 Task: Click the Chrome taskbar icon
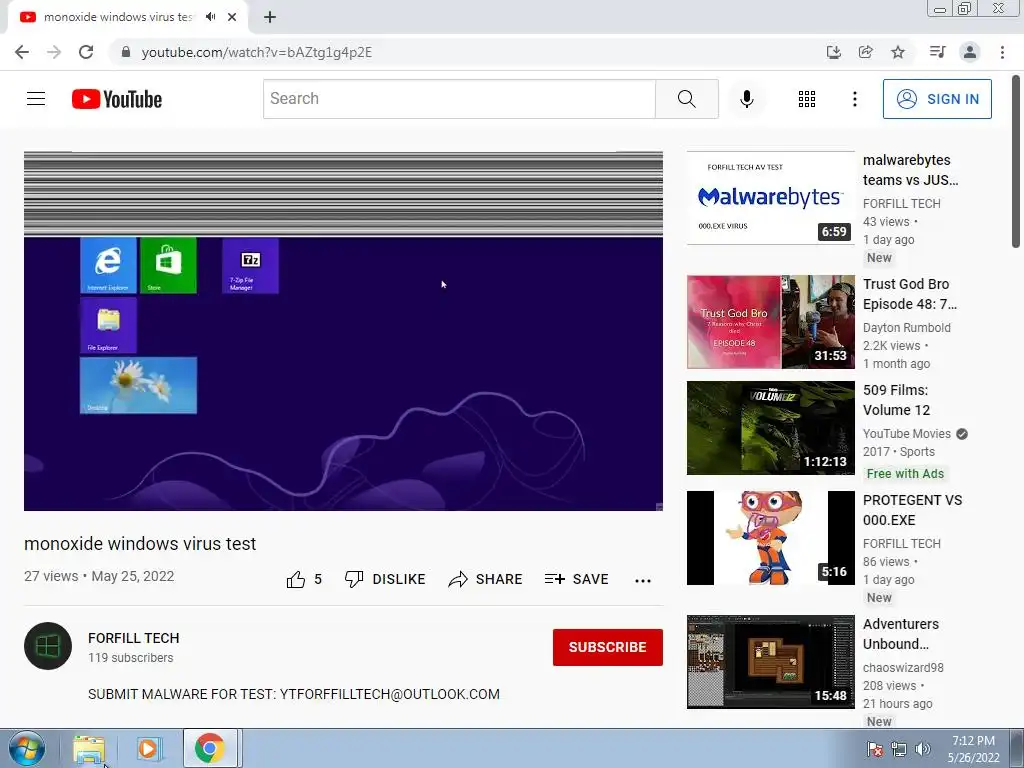coord(210,748)
